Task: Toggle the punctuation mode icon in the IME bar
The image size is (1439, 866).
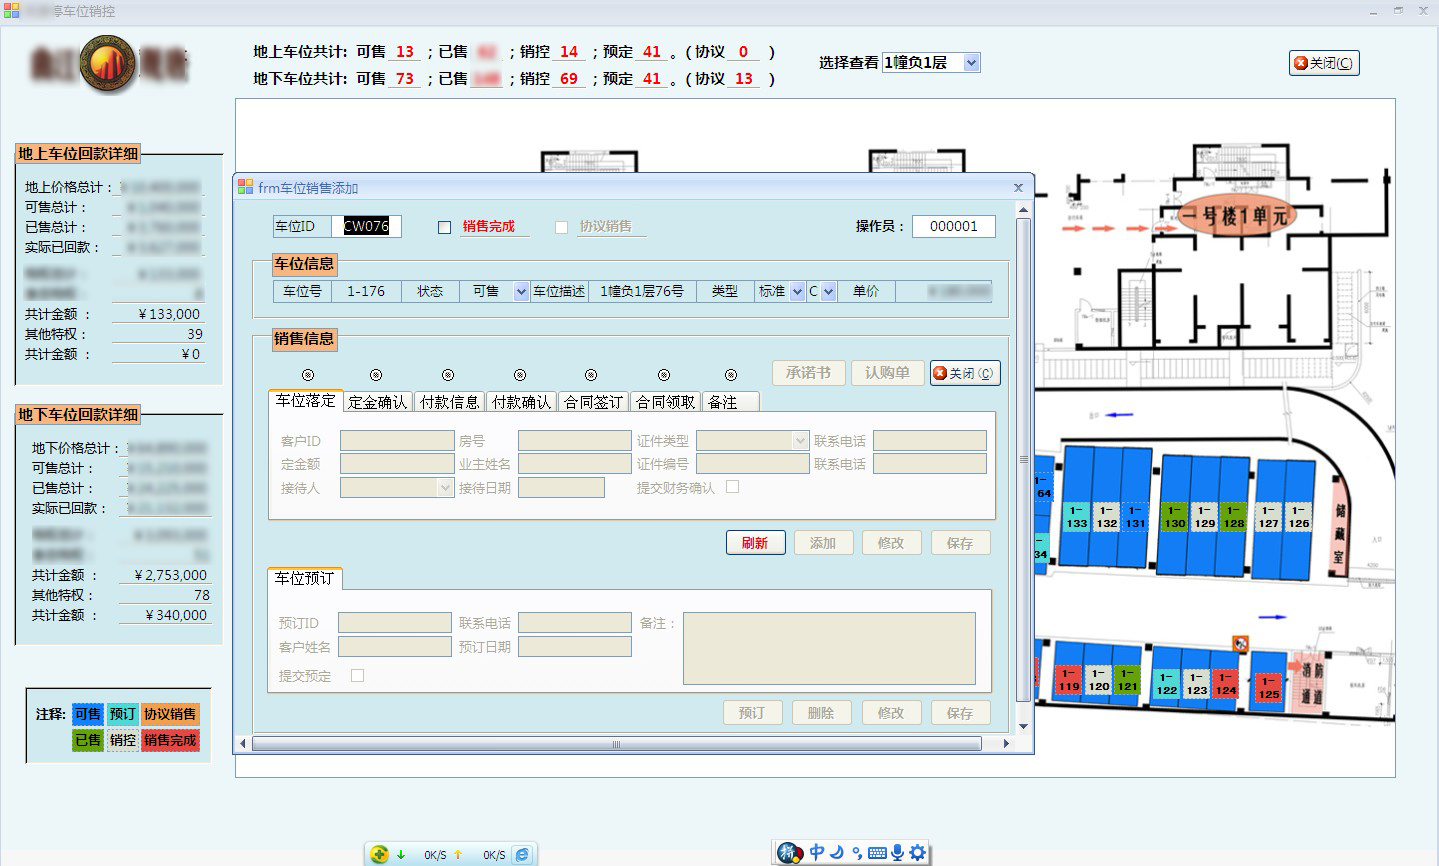Action: (857, 853)
